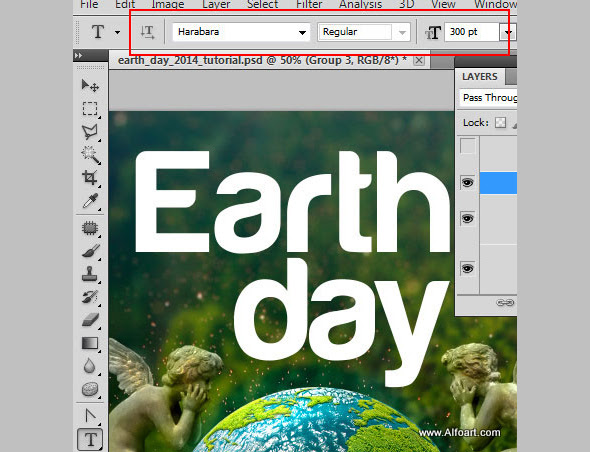Screen dimensions: 590x452
Task: Toggle visibility of the bottom visible layer
Action: point(467,269)
